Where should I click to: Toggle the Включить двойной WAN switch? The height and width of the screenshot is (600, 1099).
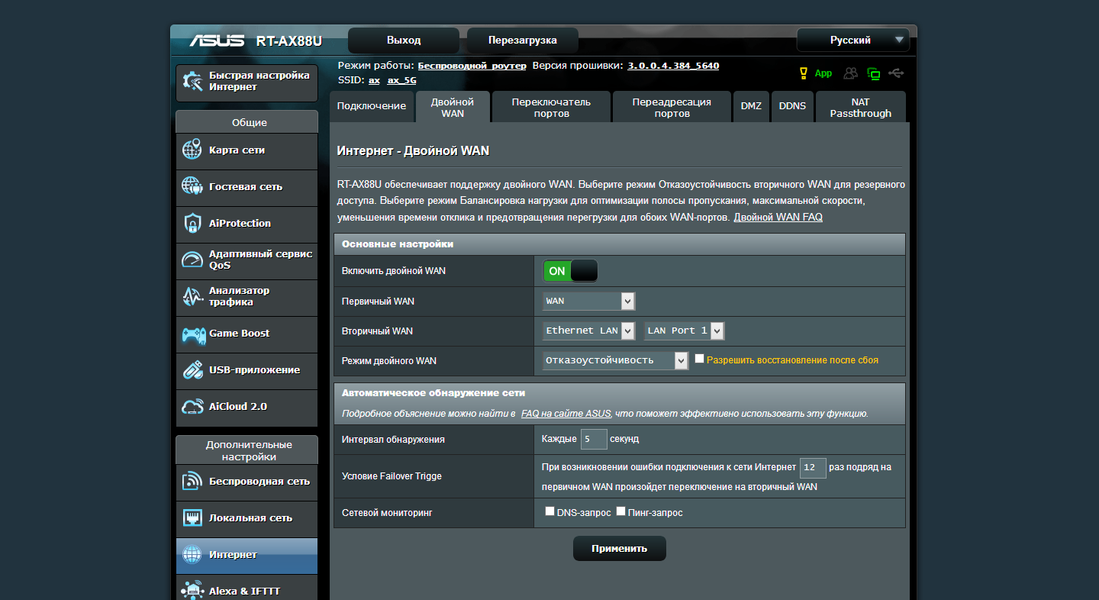click(570, 271)
